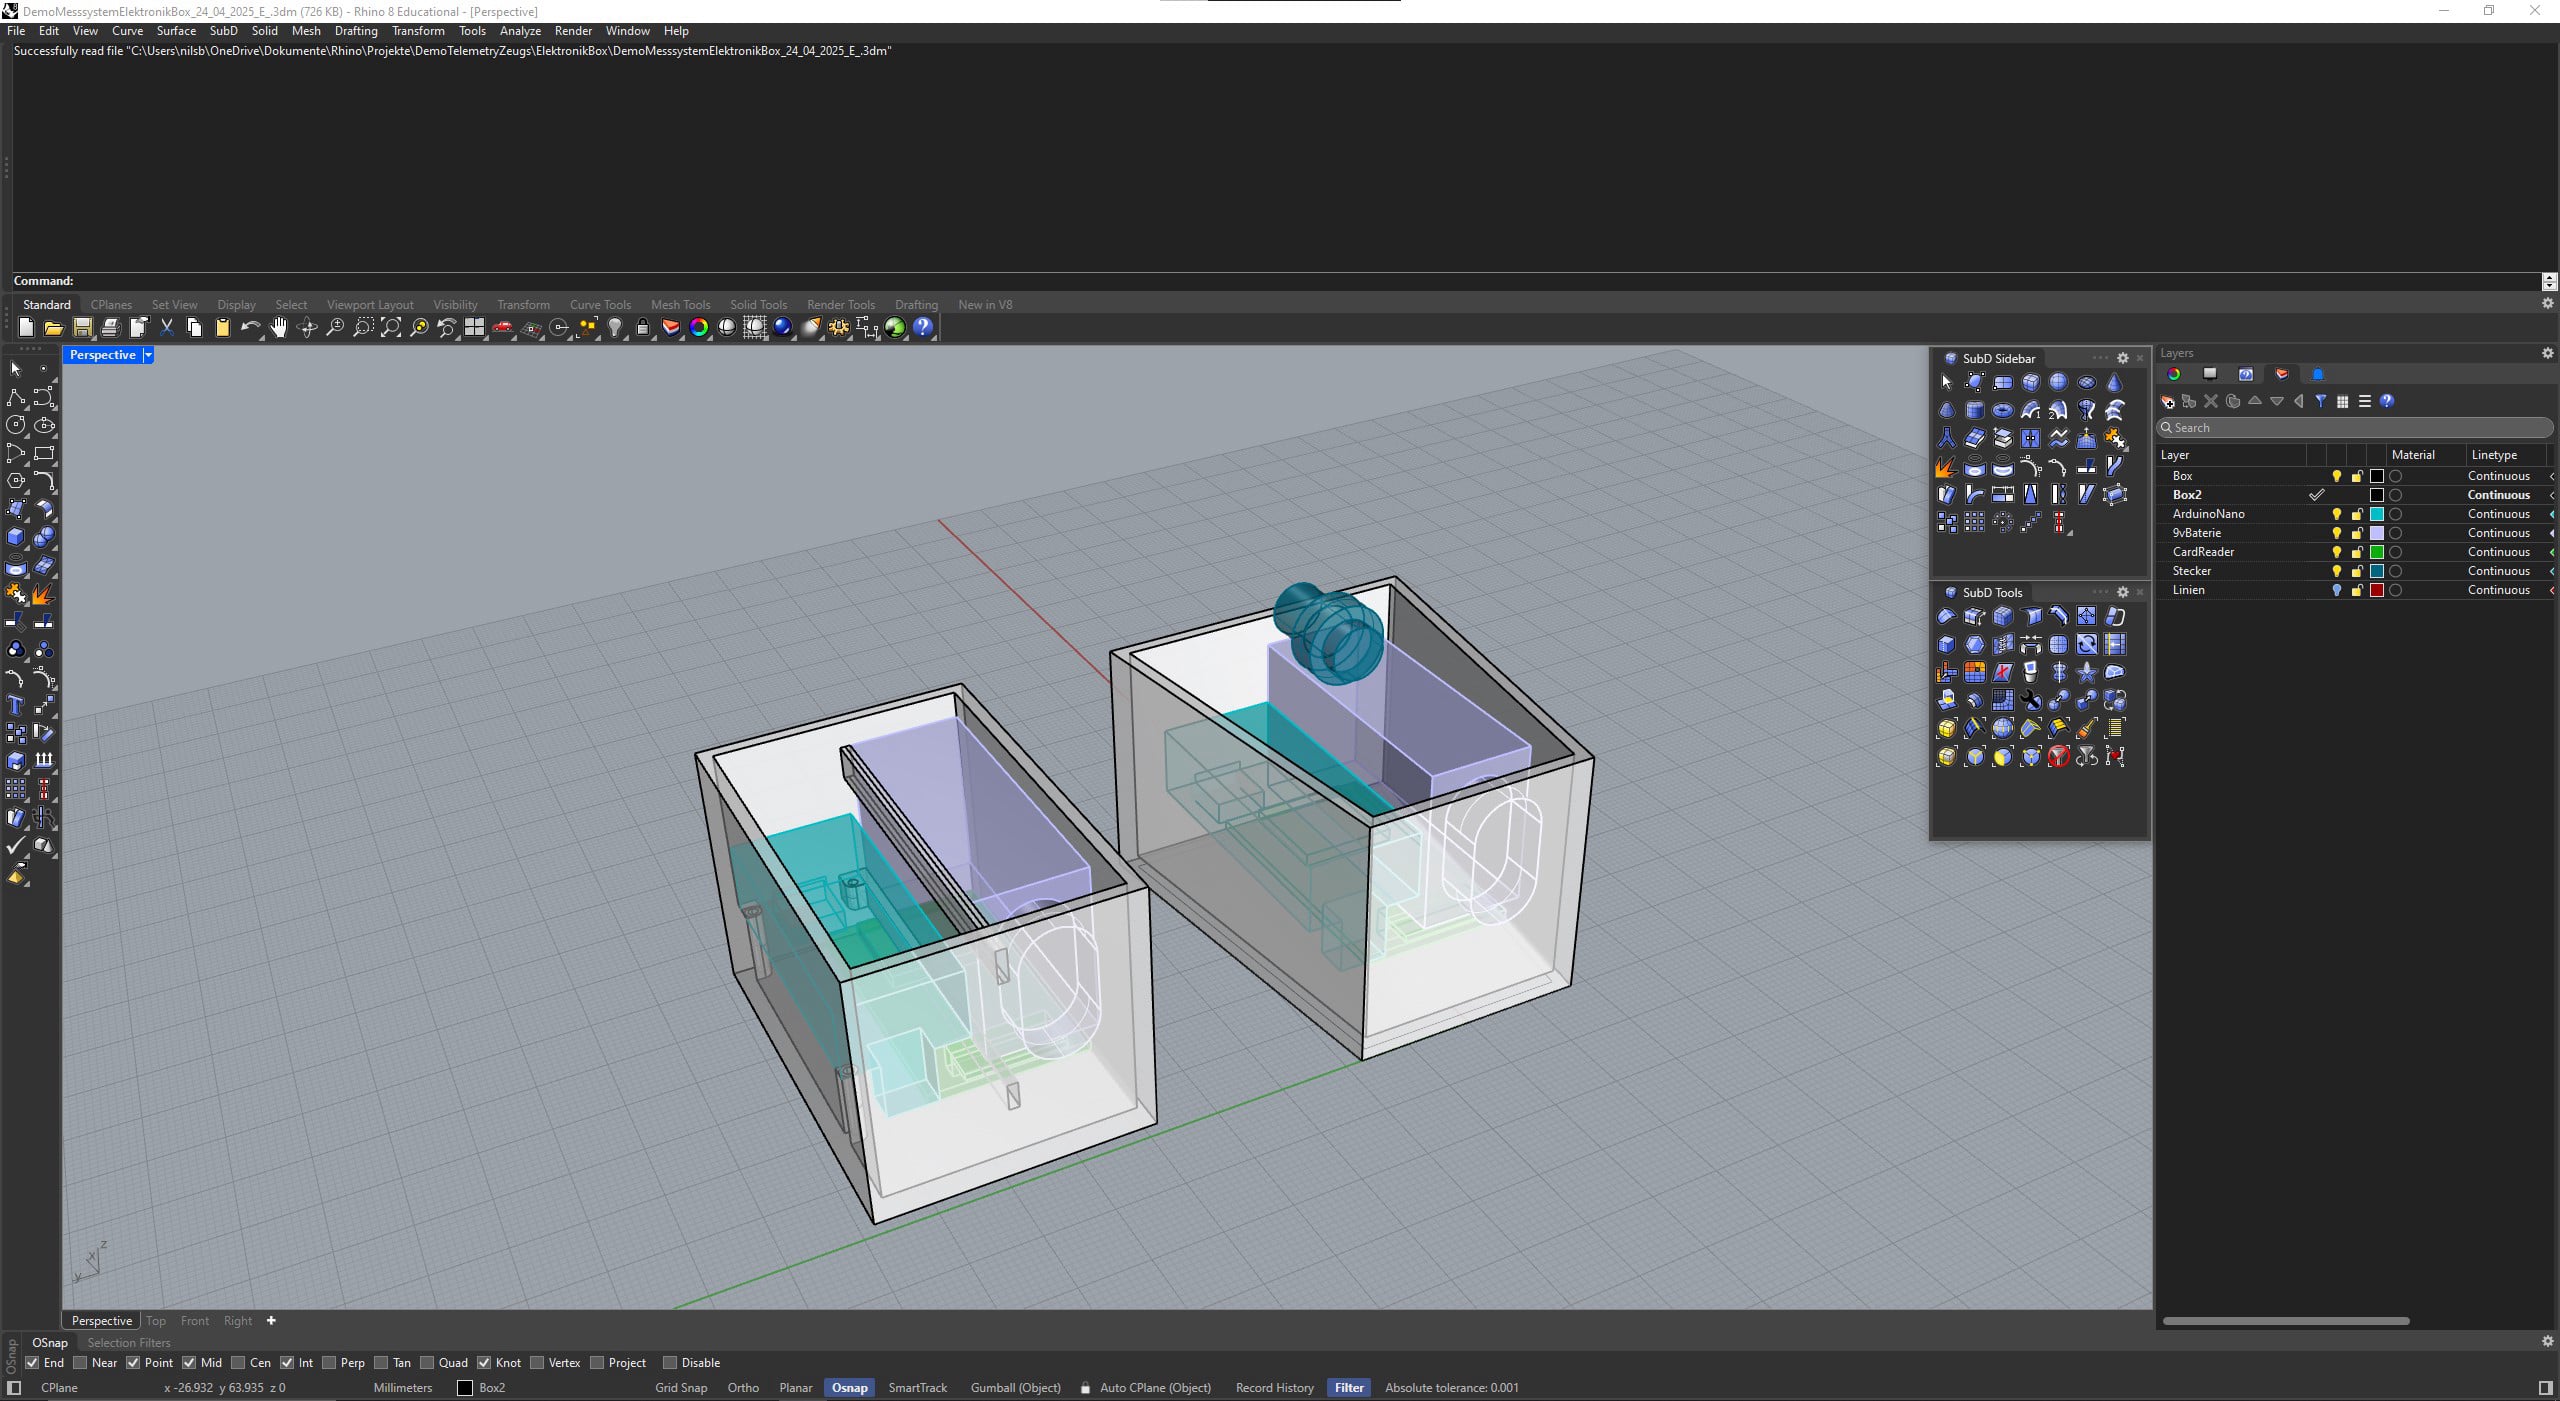Switch to the Curve Tools toolbar tab
Screen dimensions: 2560x1401
click(600, 304)
